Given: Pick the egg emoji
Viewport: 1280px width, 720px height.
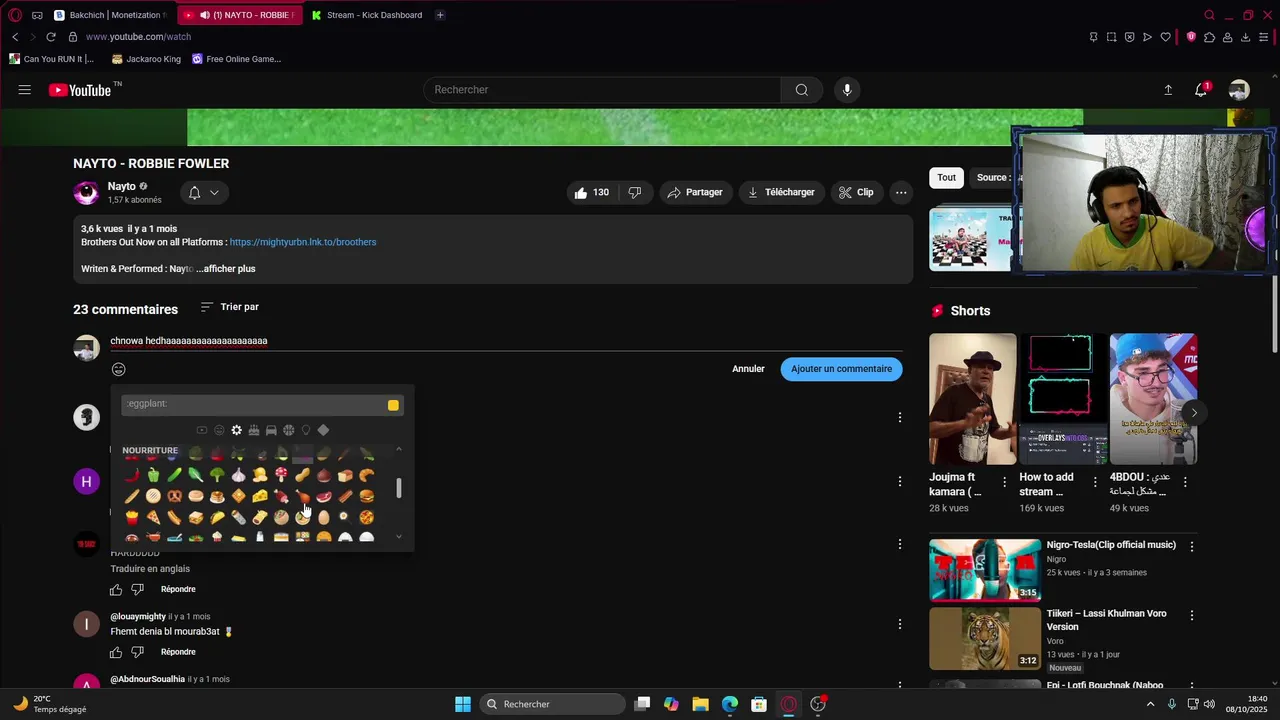Looking at the screenshot, I should tap(324, 517).
